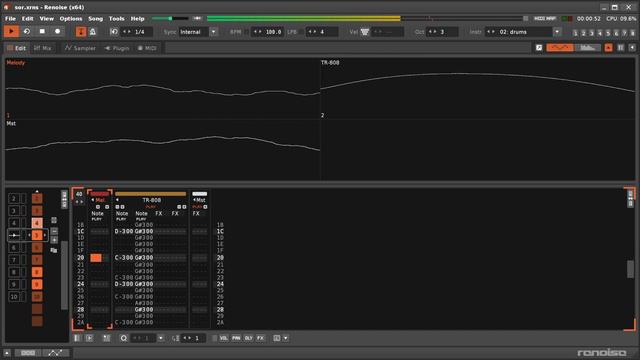Click the Melody track scope
The height and width of the screenshot is (360, 640).
[162, 89]
